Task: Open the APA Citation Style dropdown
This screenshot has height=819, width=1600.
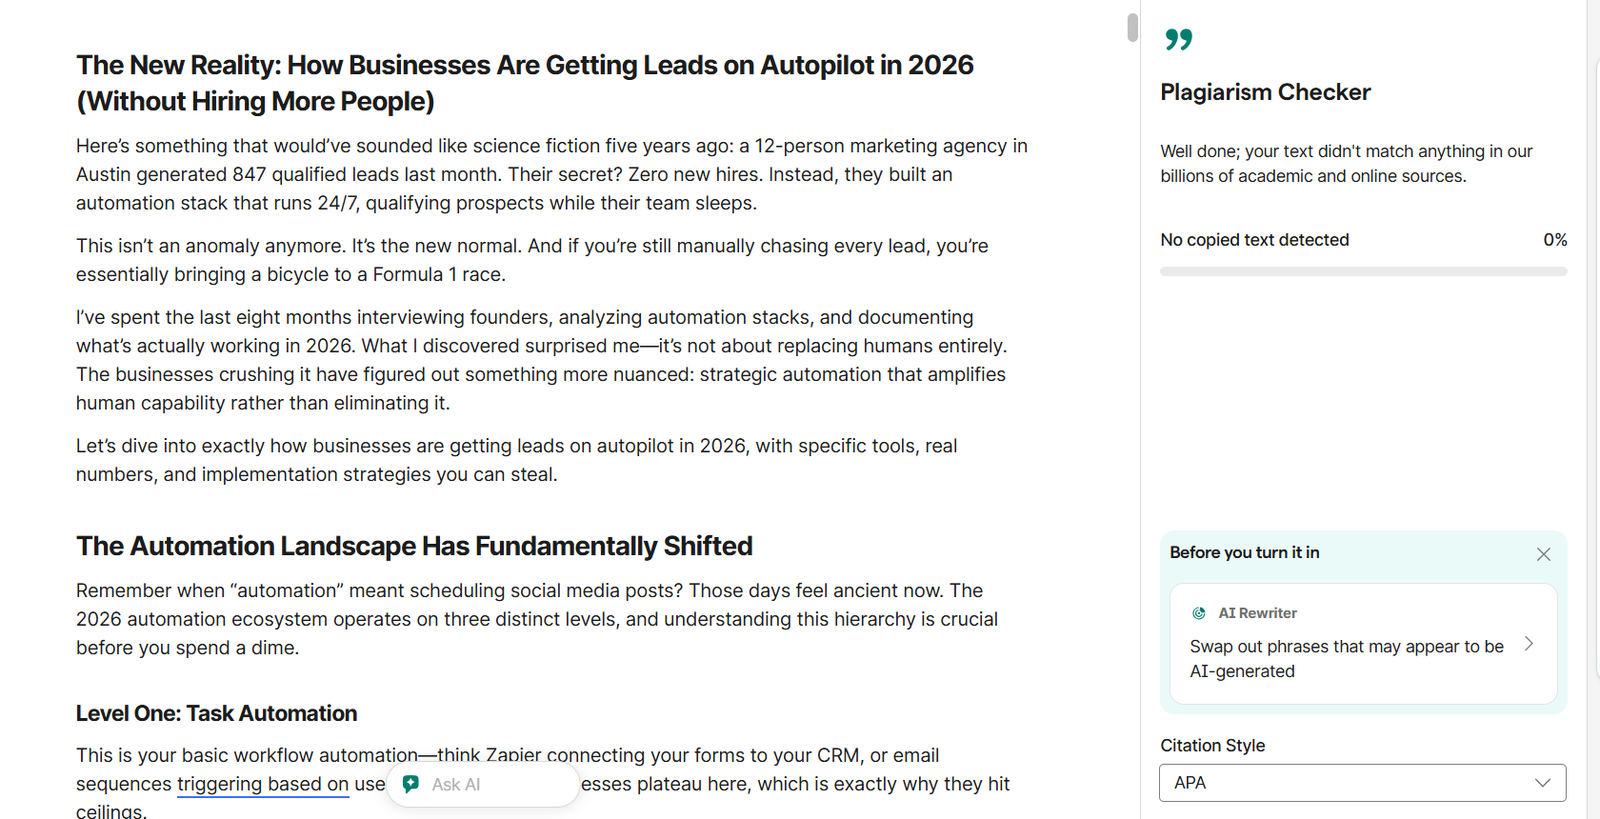Action: click(x=1362, y=783)
